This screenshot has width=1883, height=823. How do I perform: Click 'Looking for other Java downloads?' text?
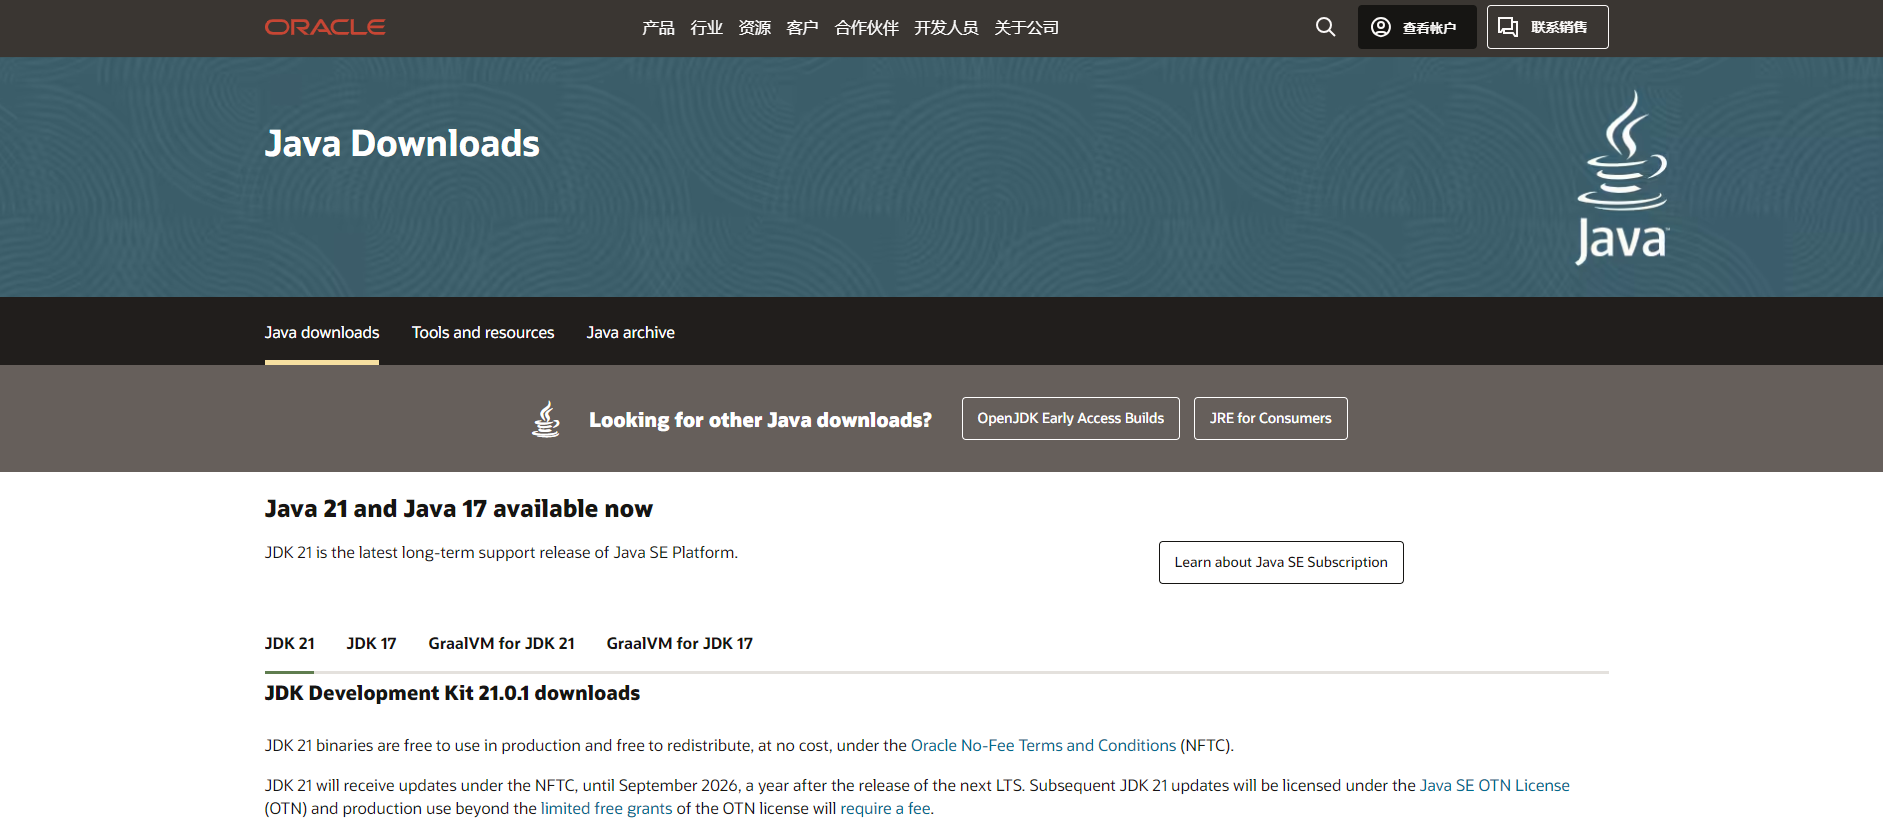[760, 420]
